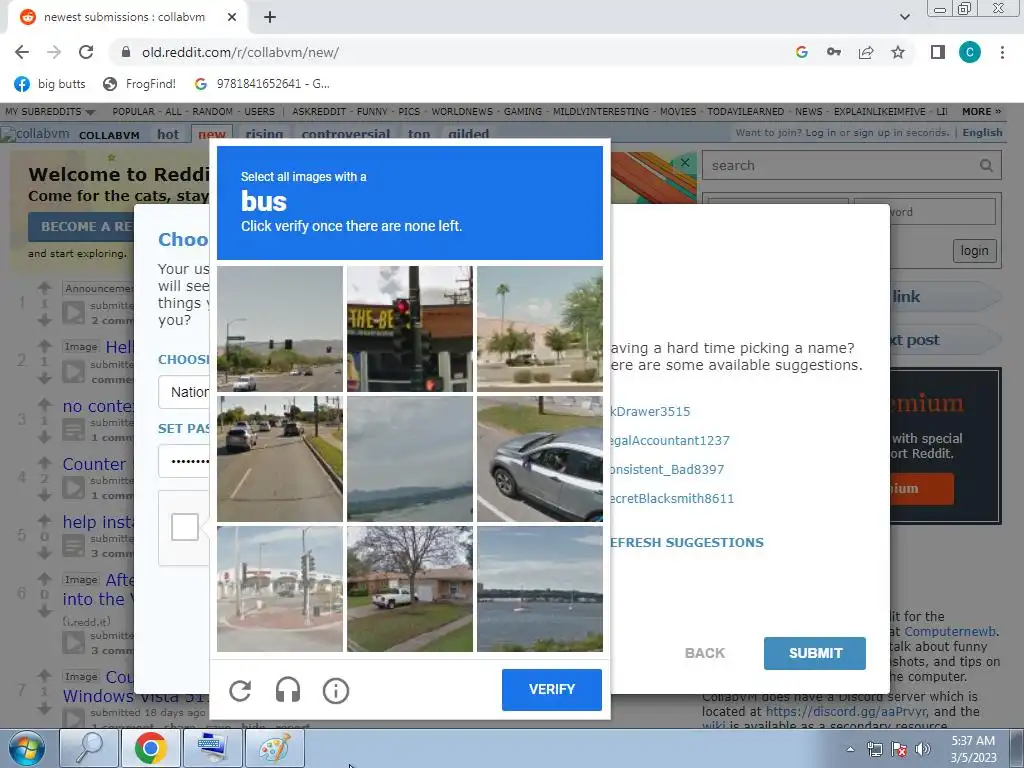The height and width of the screenshot is (768, 1024).
Task: Open a new tab with the plus icon
Action: point(270,18)
